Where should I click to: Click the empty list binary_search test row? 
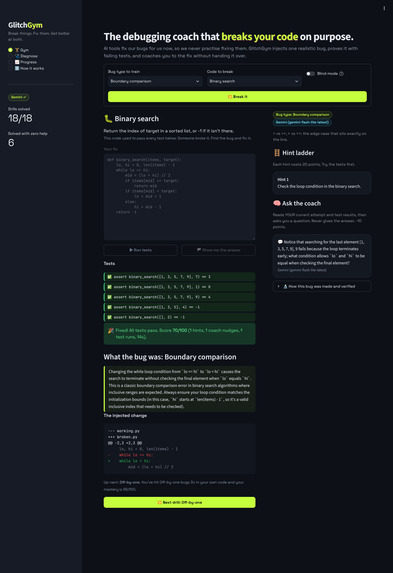[x=179, y=317]
